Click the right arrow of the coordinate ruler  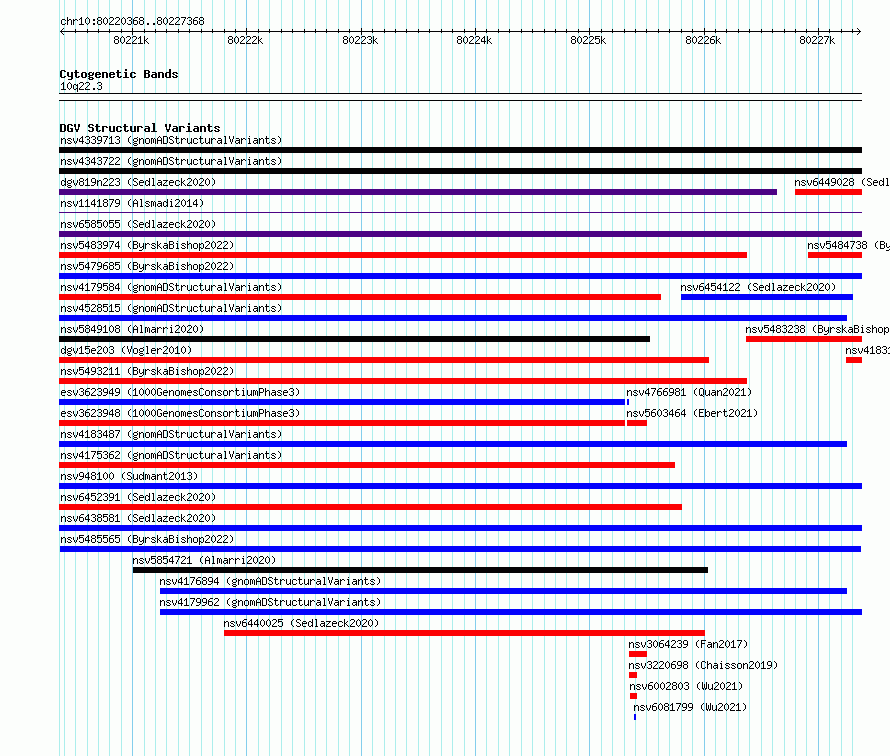858,31
